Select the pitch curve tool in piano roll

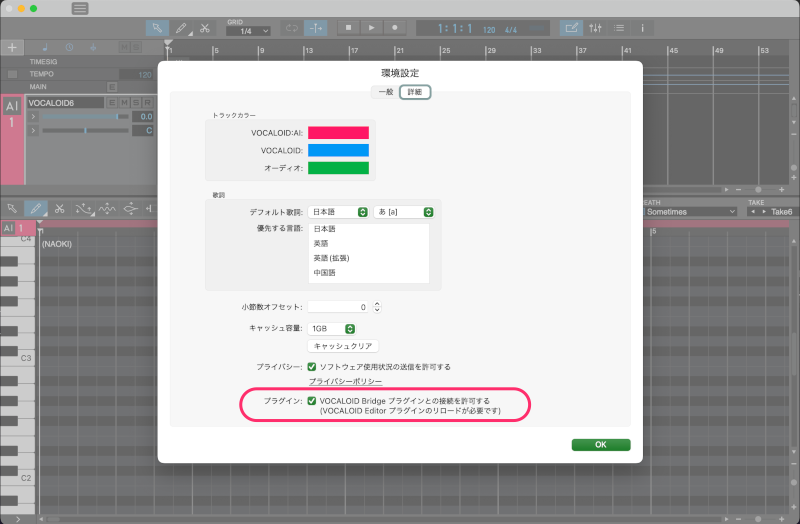(x=83, y=208)
